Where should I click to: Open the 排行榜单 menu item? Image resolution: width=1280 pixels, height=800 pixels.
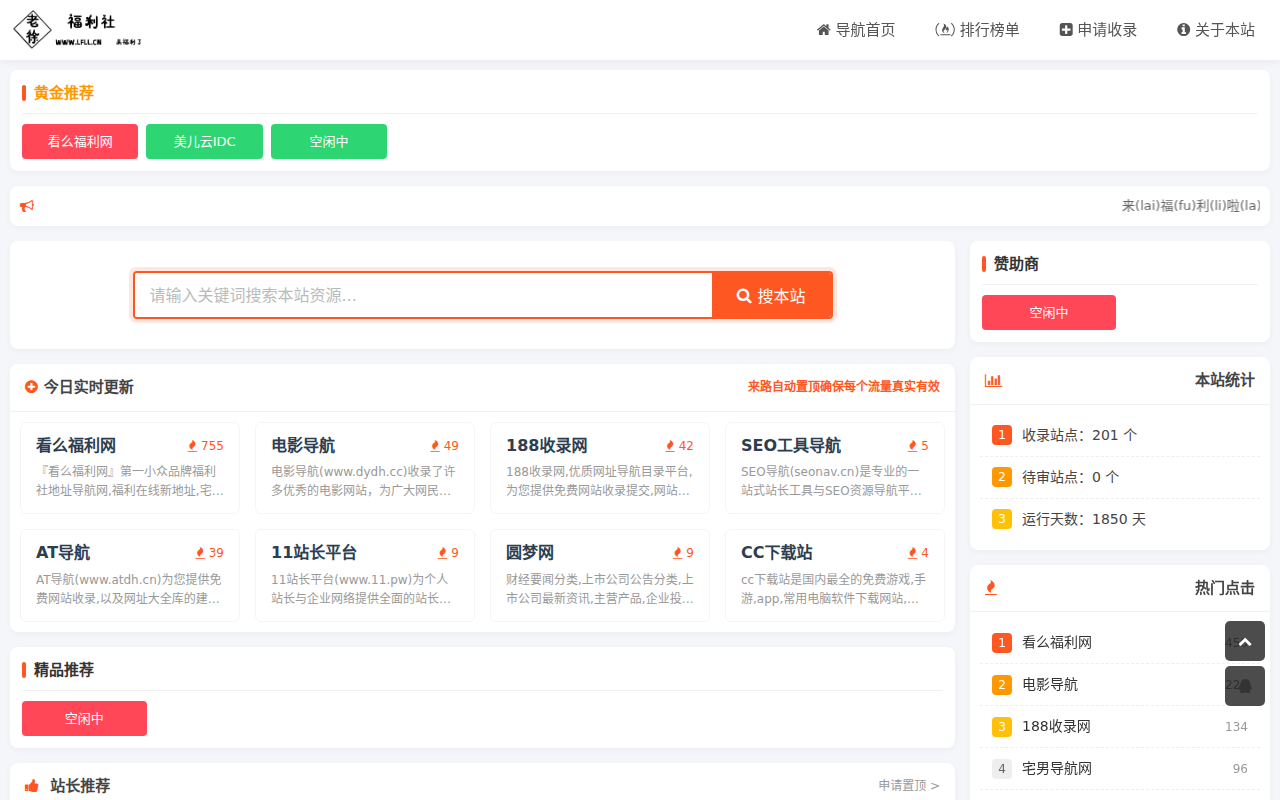(x=977, y=30)
